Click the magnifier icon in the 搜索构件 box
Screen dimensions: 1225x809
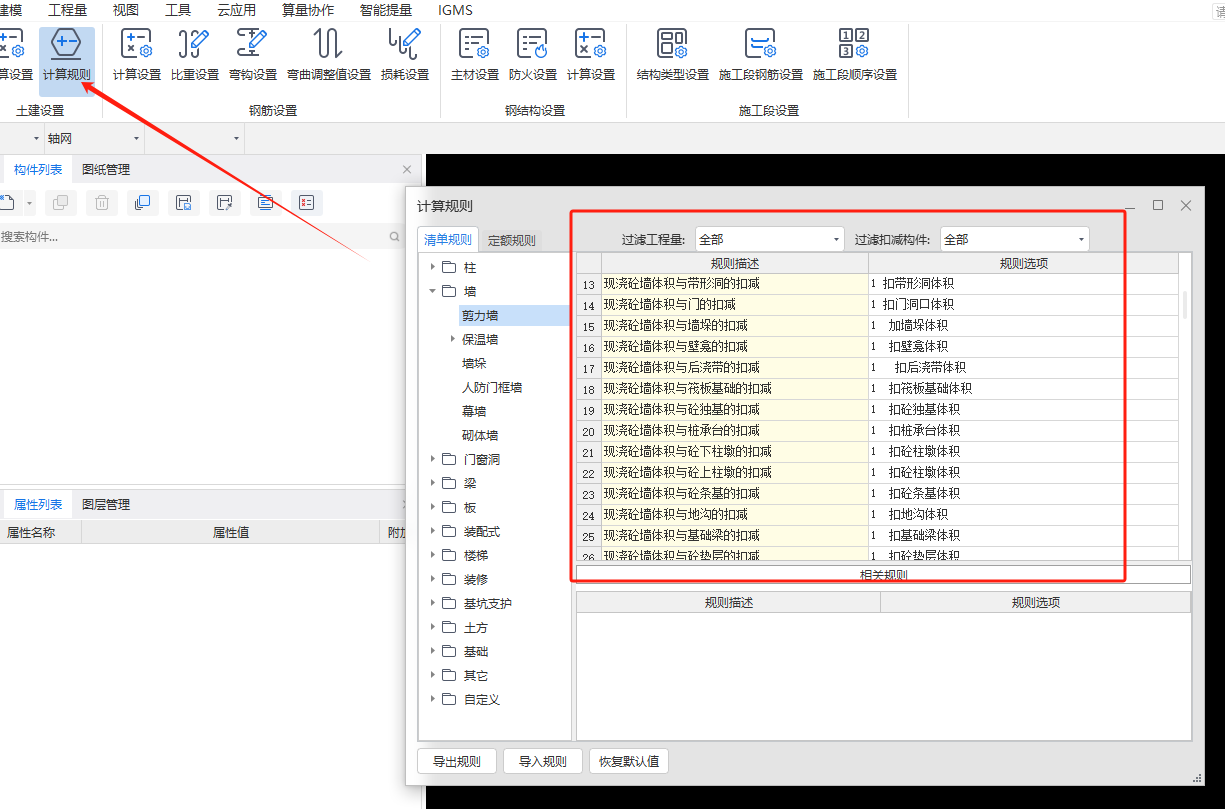click(x=395, y=237)
